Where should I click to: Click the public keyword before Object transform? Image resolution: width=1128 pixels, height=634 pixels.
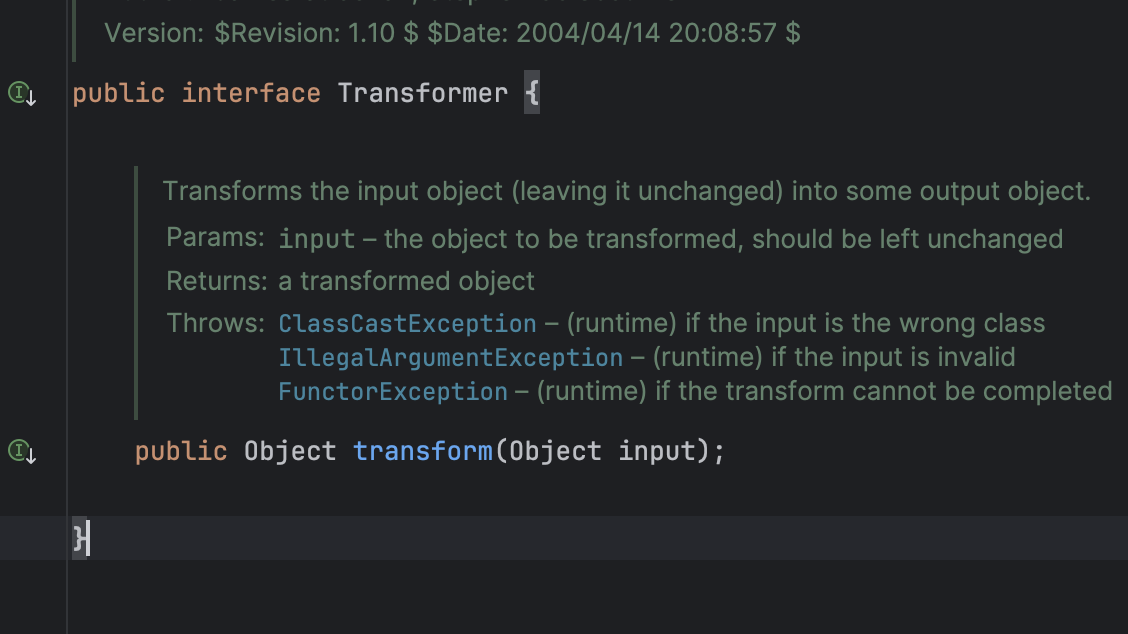pyautogui.click(x=181, y=451)
